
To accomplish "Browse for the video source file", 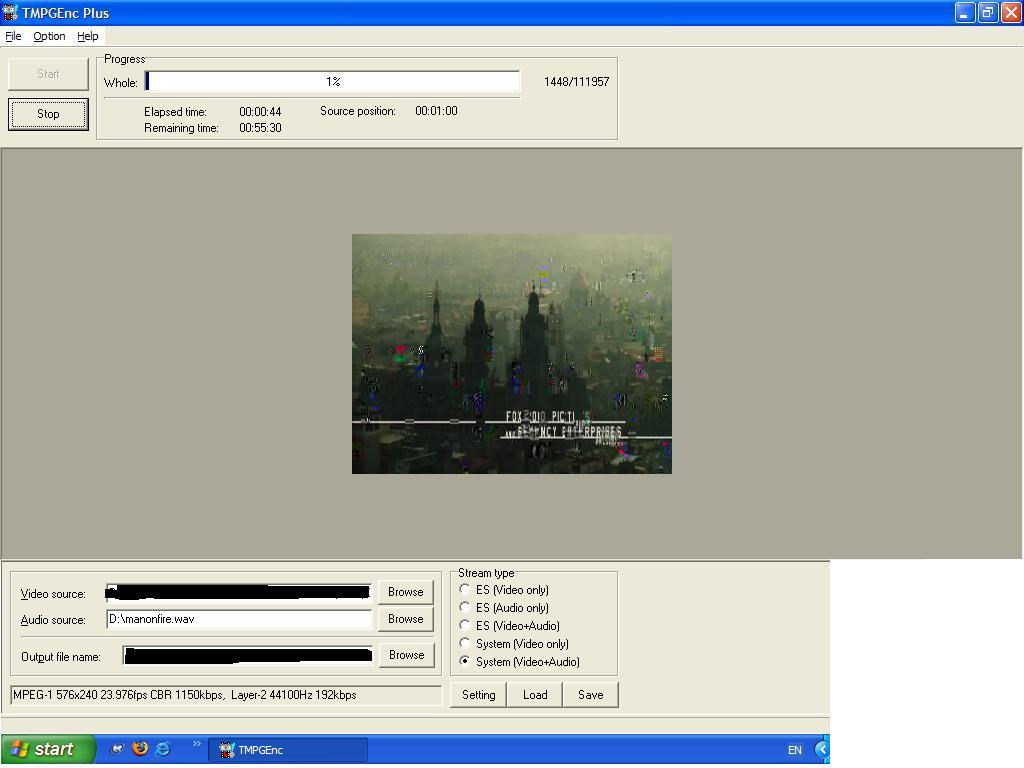I will pyautogui.click(x=406, y=592).
